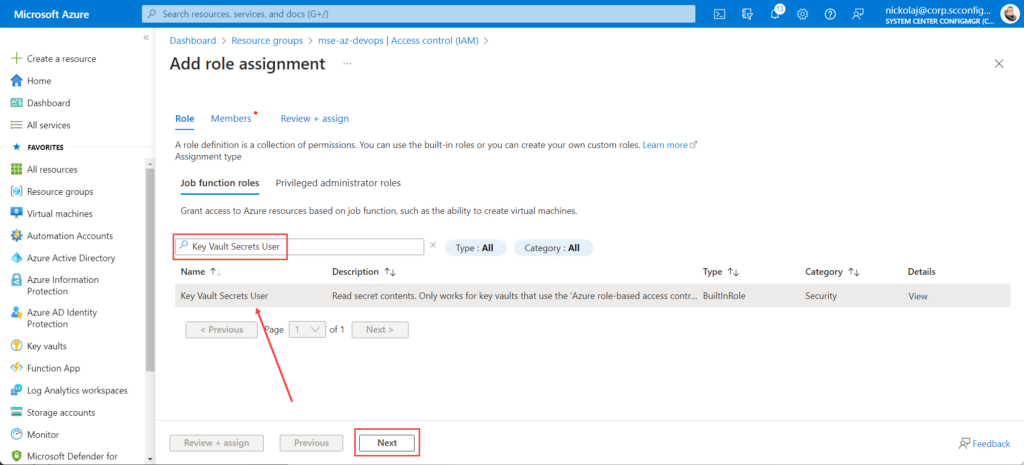Click the Microsoft Azure logo text

tap(51, 14)
